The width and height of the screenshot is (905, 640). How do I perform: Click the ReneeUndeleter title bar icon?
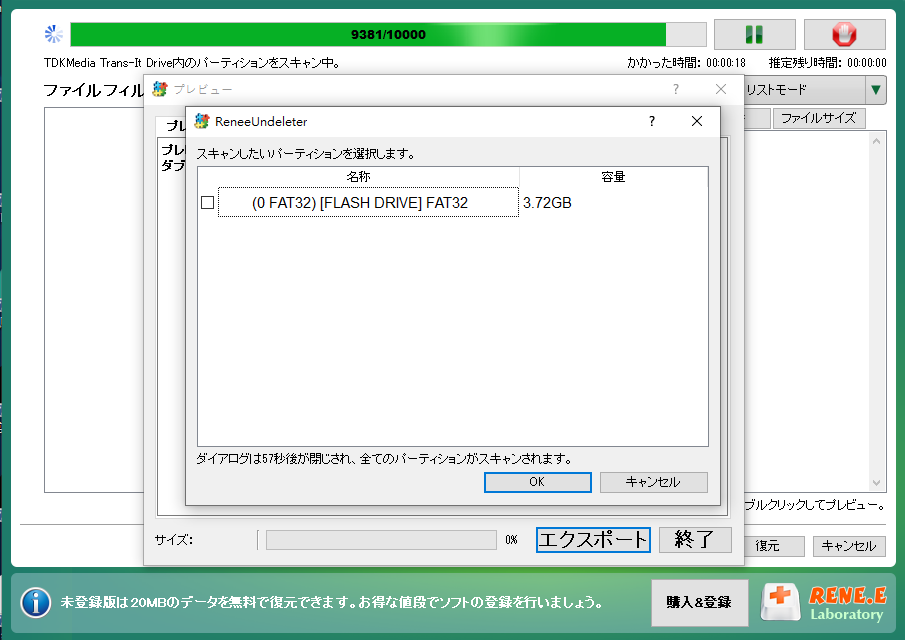pos(201,121)
